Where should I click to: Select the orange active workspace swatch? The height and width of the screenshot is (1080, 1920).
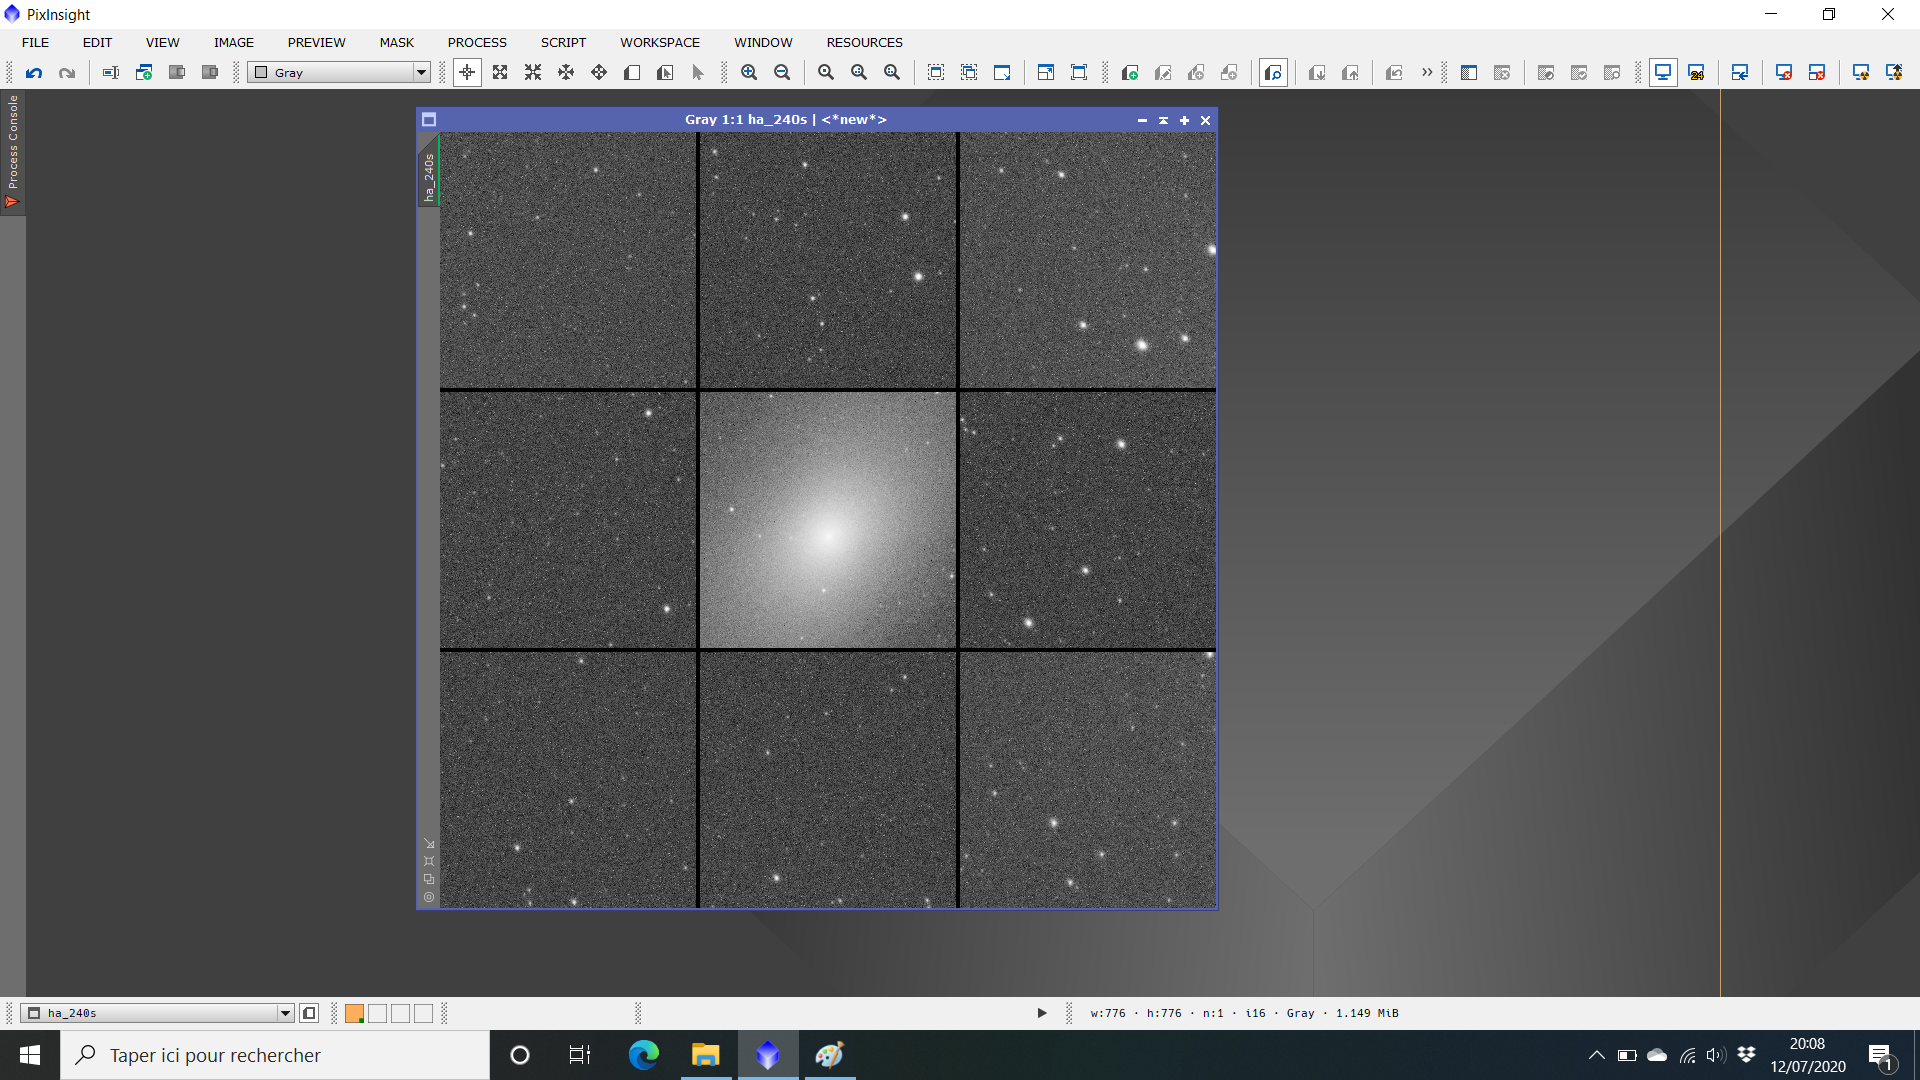pyautogui.click(x=354, y=1013)
